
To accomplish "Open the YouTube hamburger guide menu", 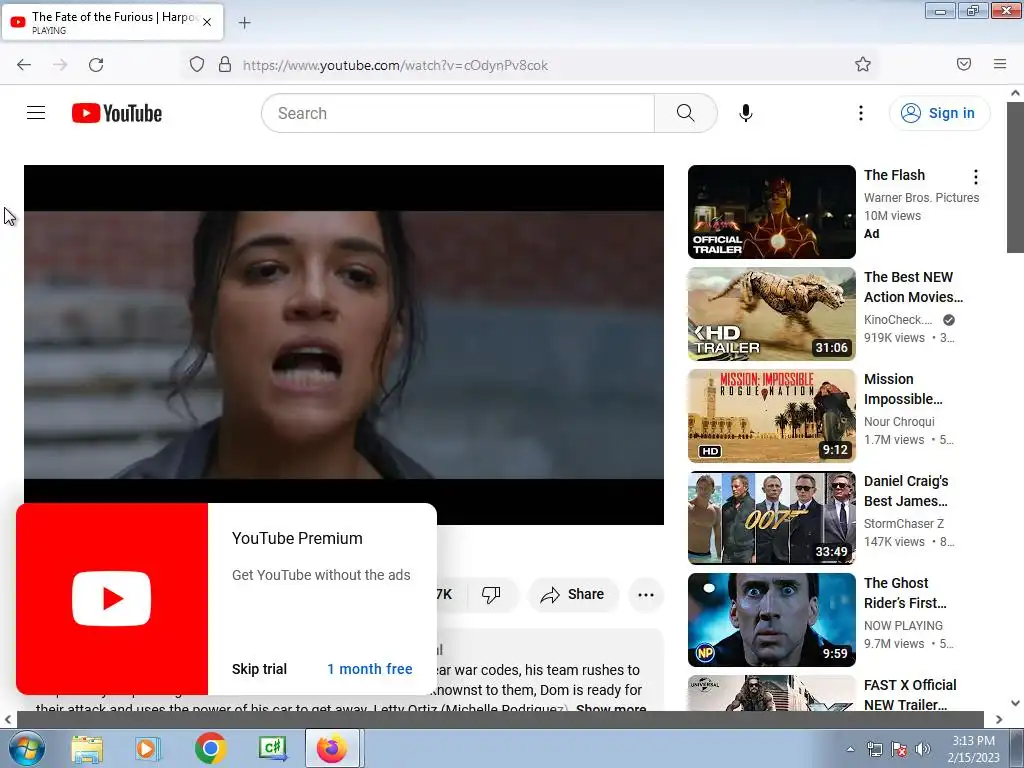I will coord(36,113).
